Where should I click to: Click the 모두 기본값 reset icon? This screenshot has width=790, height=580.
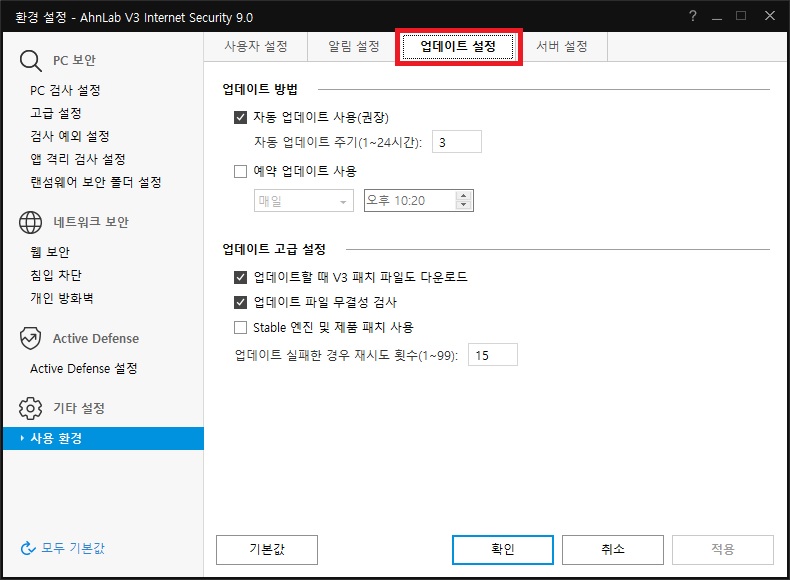coord(28,548)
